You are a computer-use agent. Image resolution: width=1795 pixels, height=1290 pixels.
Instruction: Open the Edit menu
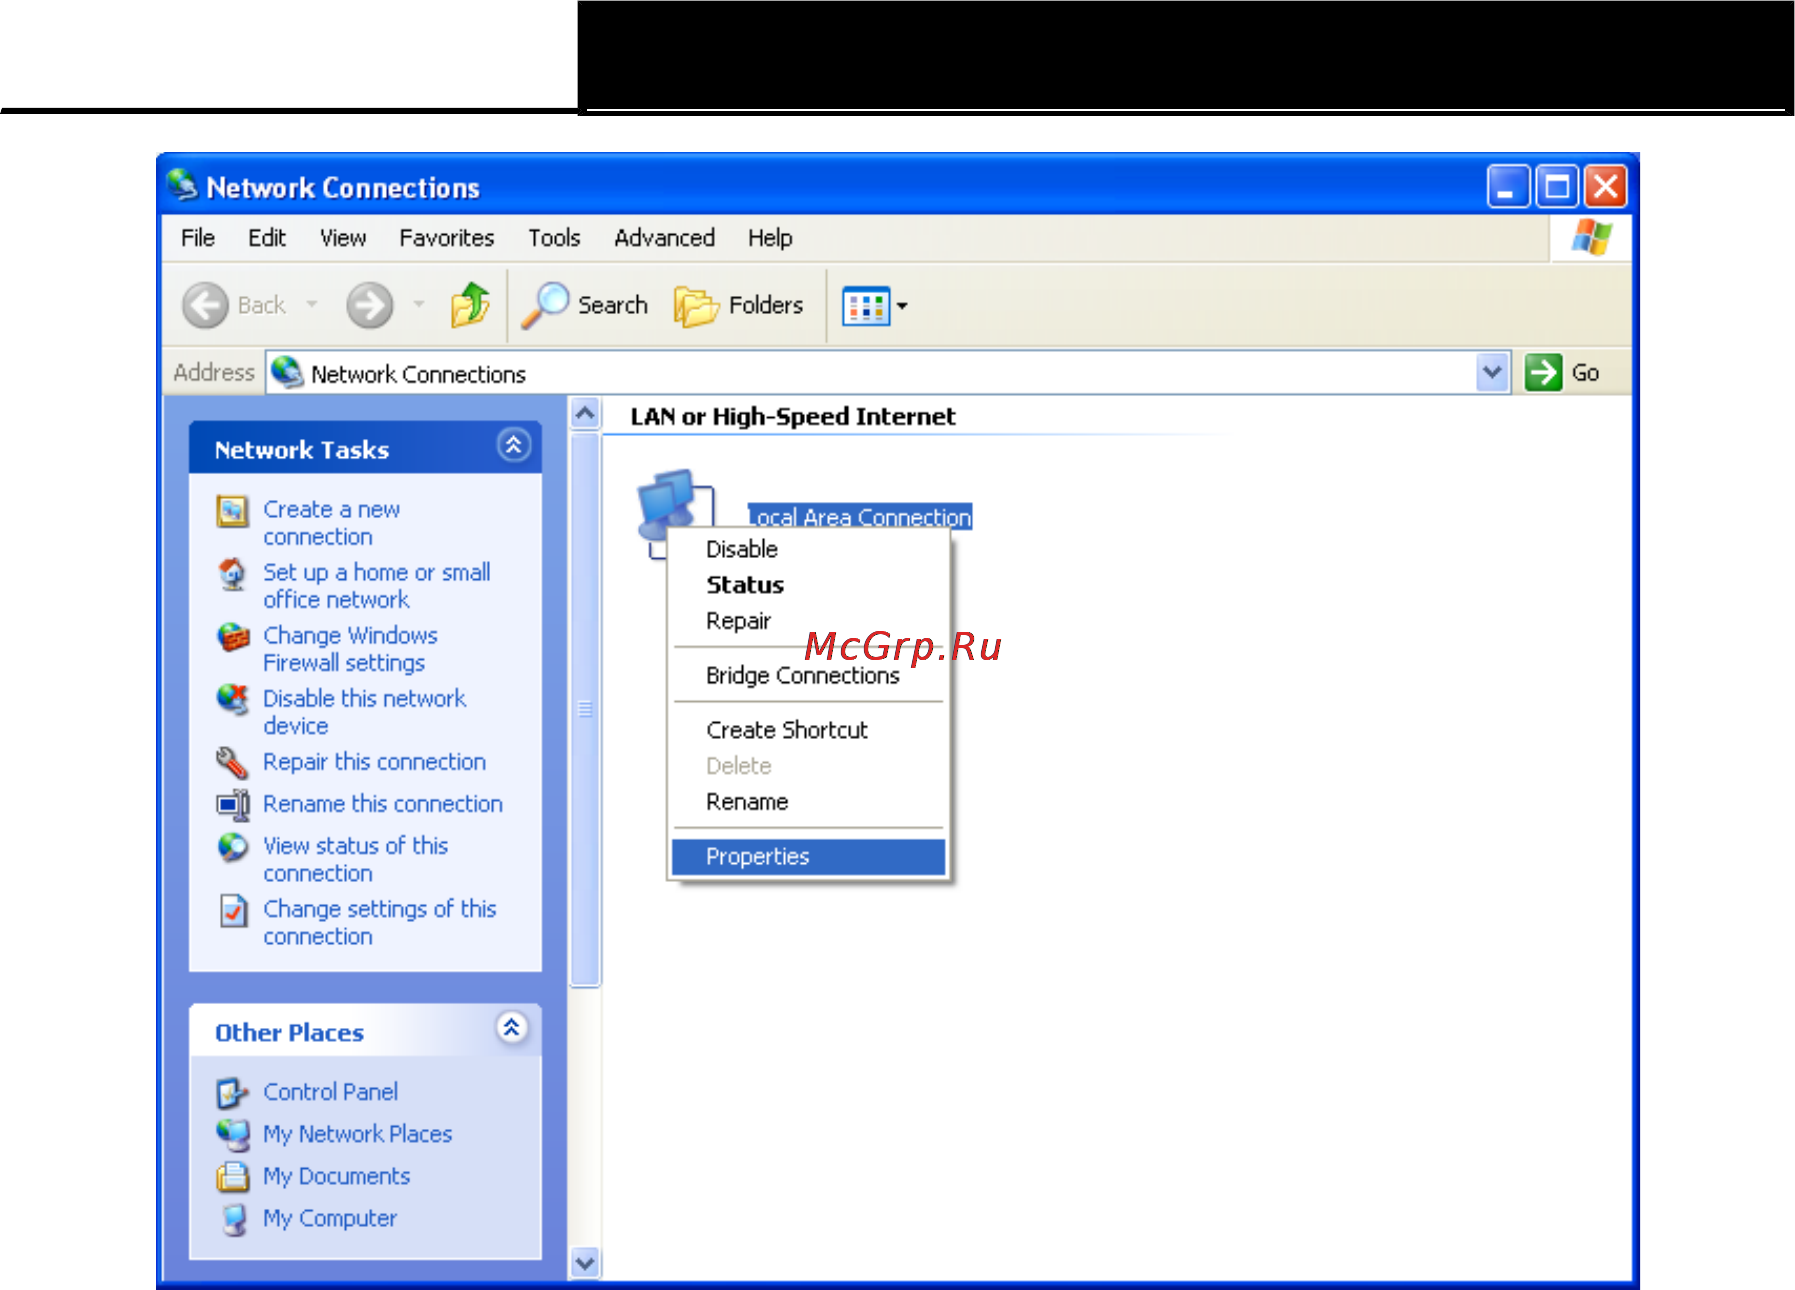pos(267,238)
